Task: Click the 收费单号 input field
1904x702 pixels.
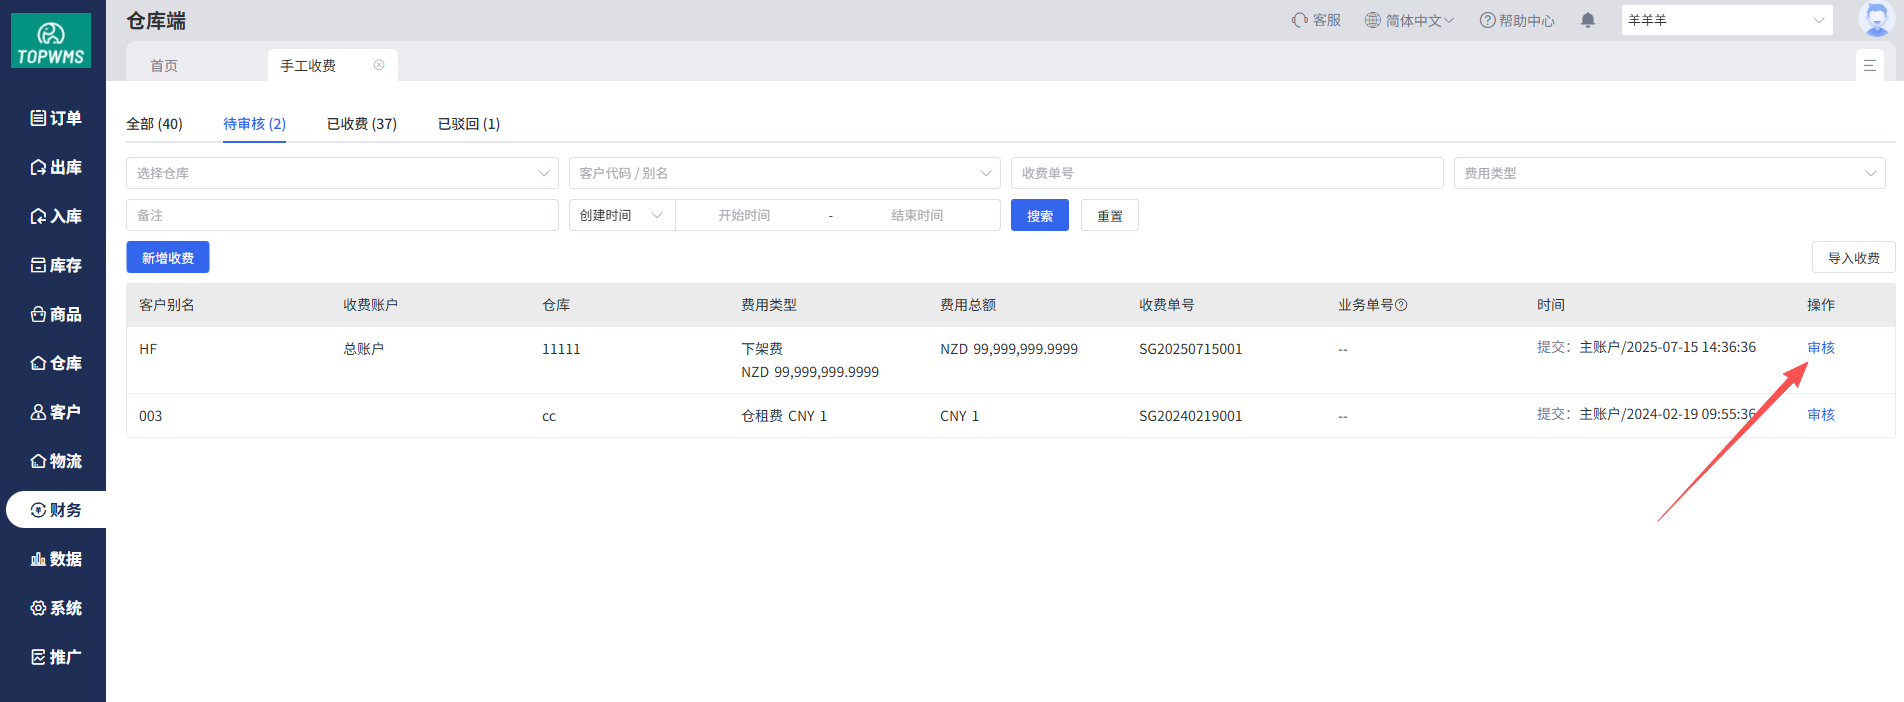Action: 1226,173
